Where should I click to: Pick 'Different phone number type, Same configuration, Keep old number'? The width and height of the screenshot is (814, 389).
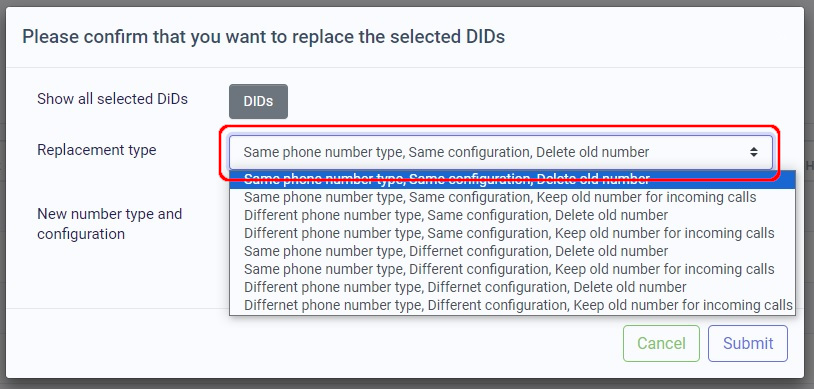click(512, 233)
